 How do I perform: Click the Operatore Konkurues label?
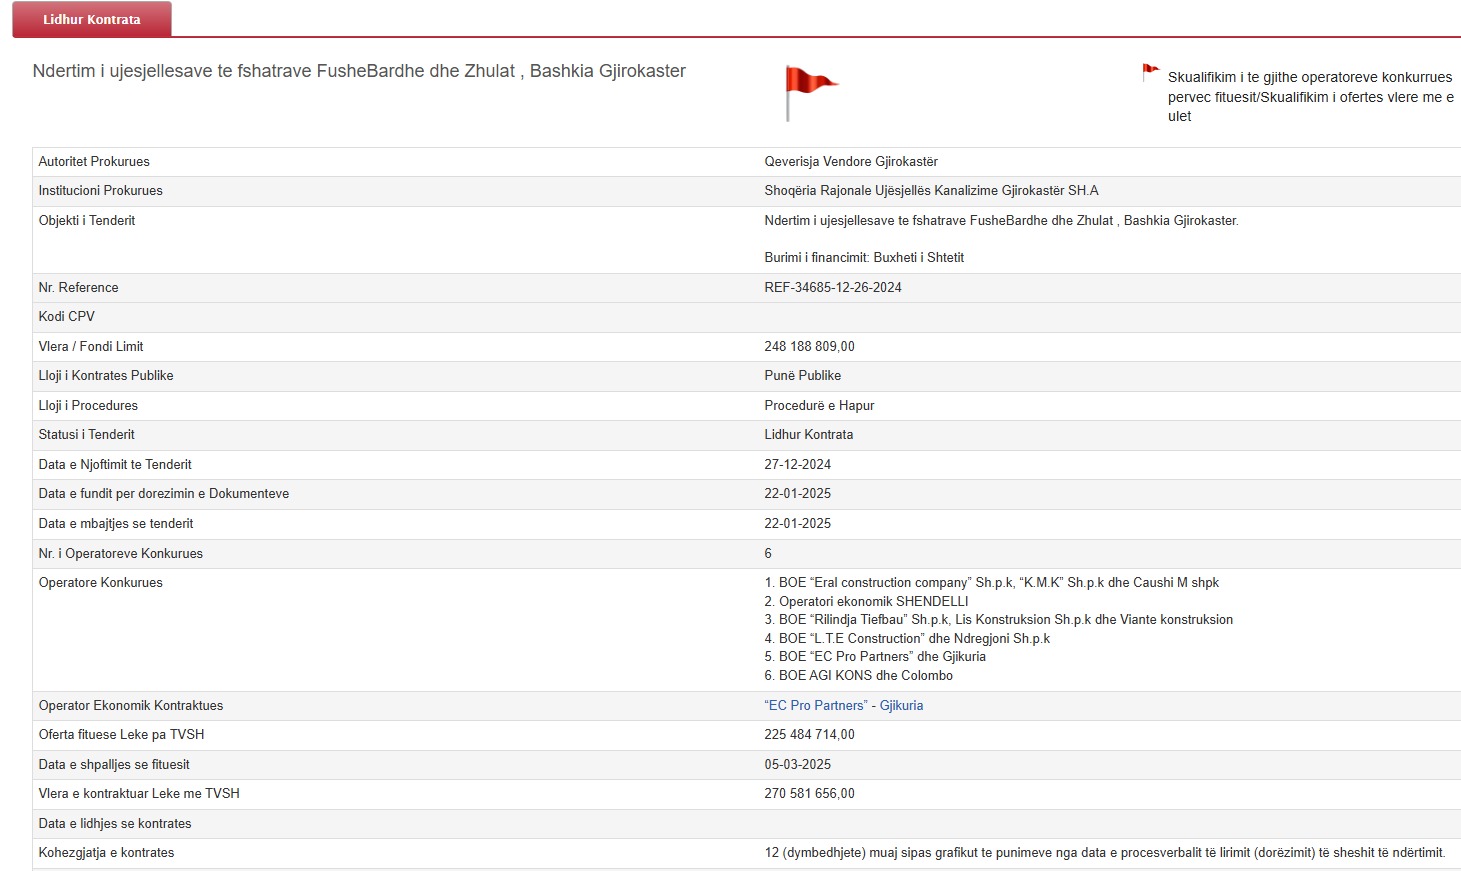click(100, 582)
